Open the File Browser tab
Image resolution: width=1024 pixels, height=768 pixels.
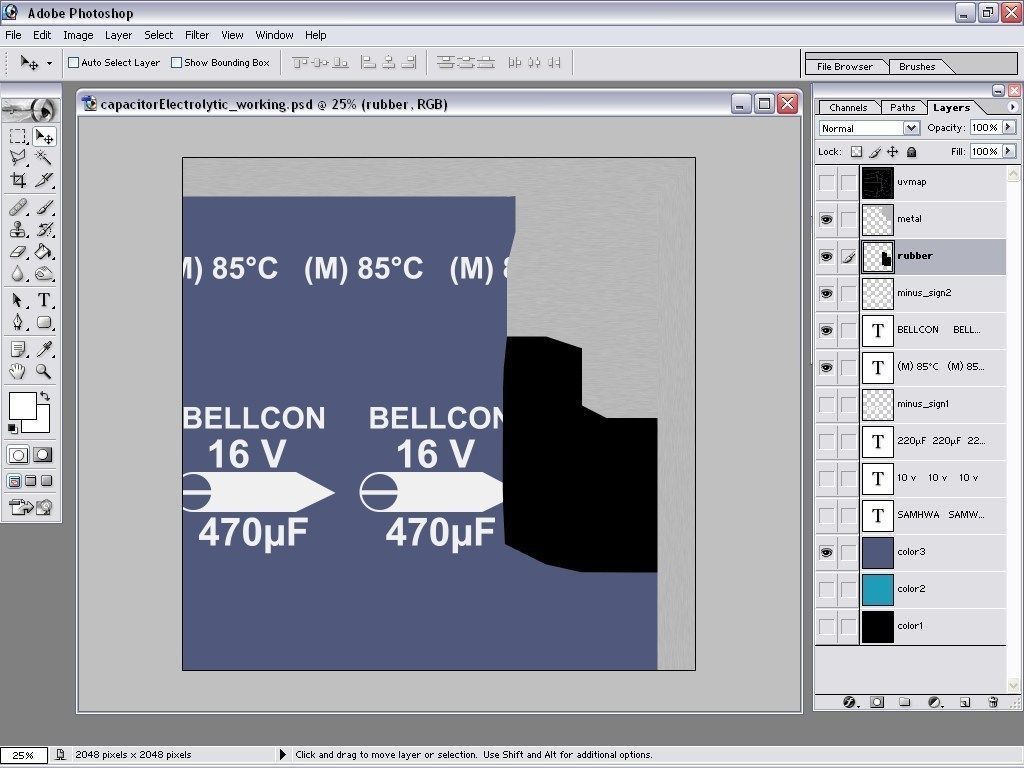click(x=844, y=67)
